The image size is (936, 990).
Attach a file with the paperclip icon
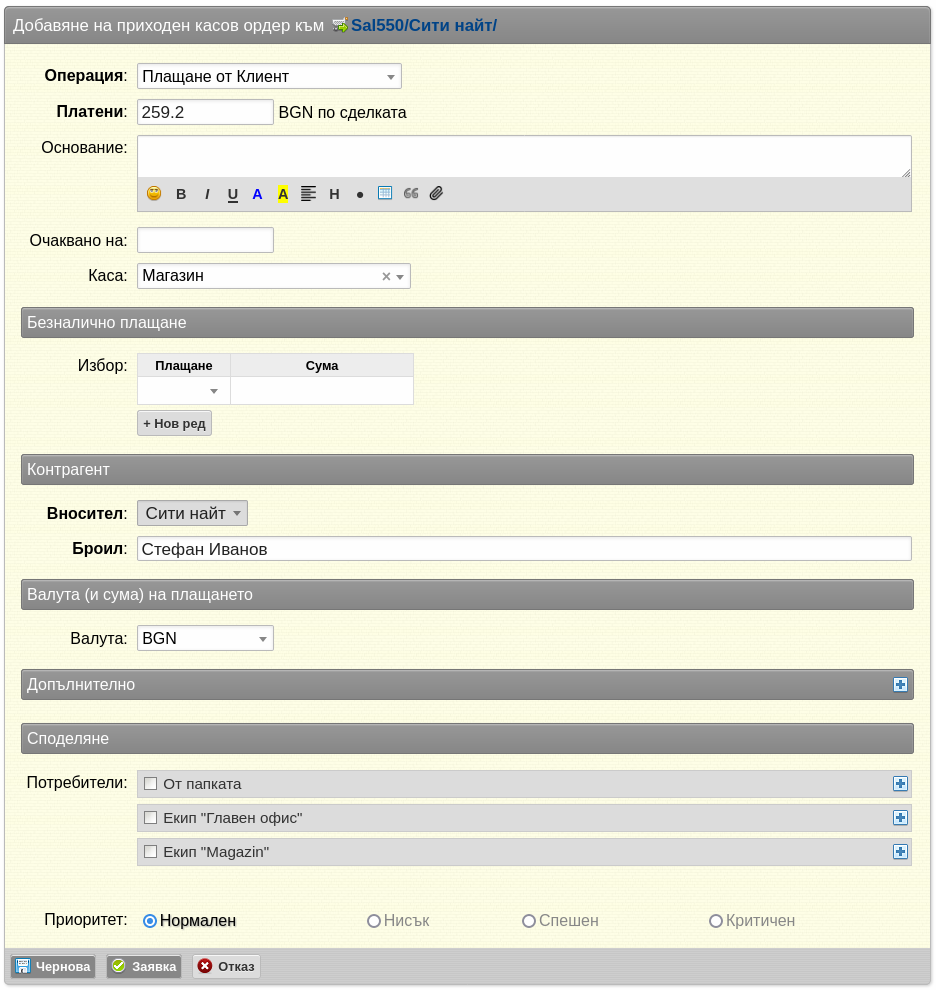436,193
